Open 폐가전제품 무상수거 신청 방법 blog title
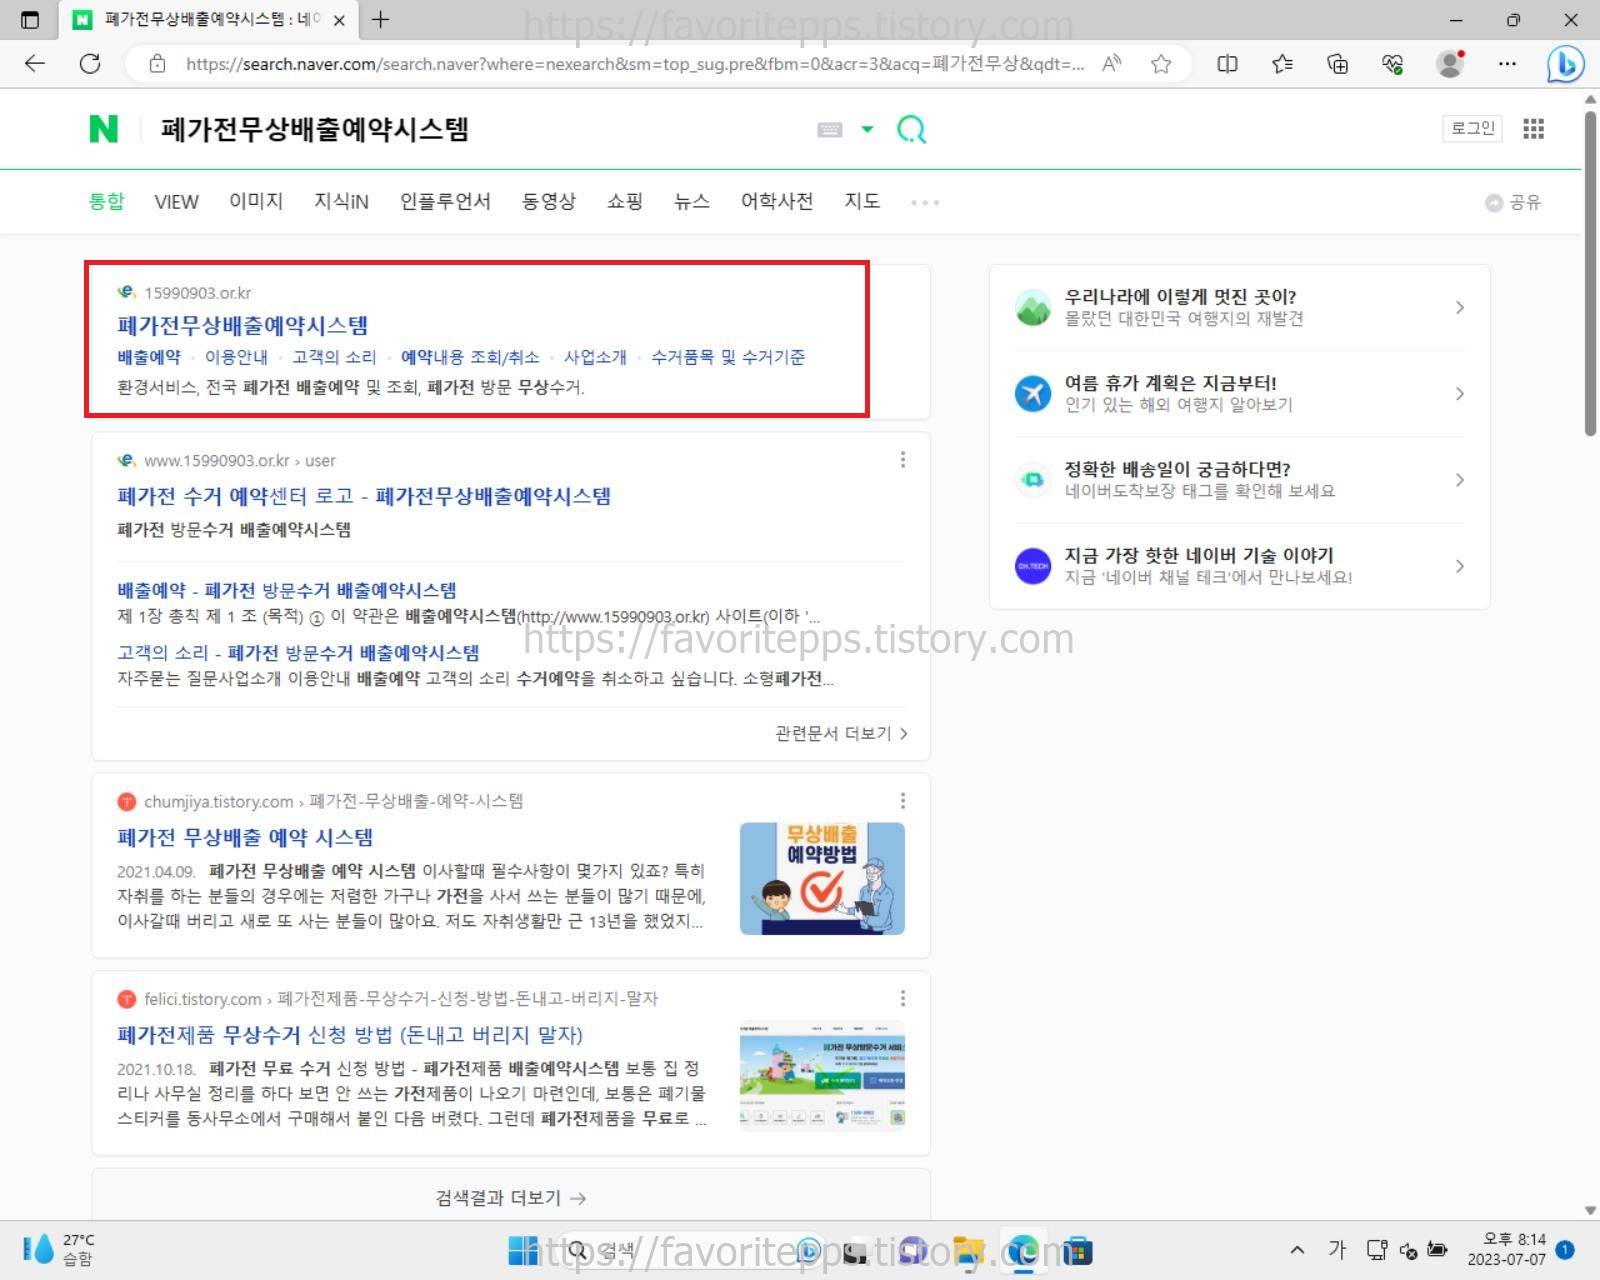This screenshot has height=1280, width=1600. [x=350, y=1035]
